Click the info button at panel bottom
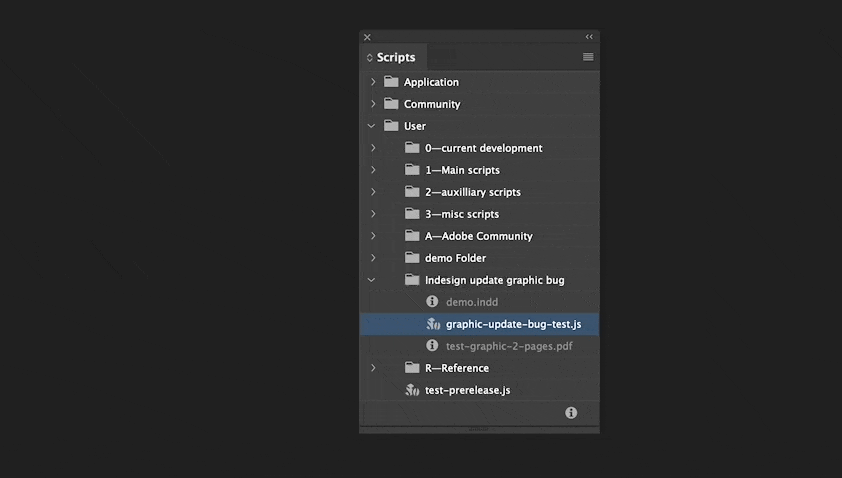842x478 pixels. pyautogui.click(x=571, y=412)
